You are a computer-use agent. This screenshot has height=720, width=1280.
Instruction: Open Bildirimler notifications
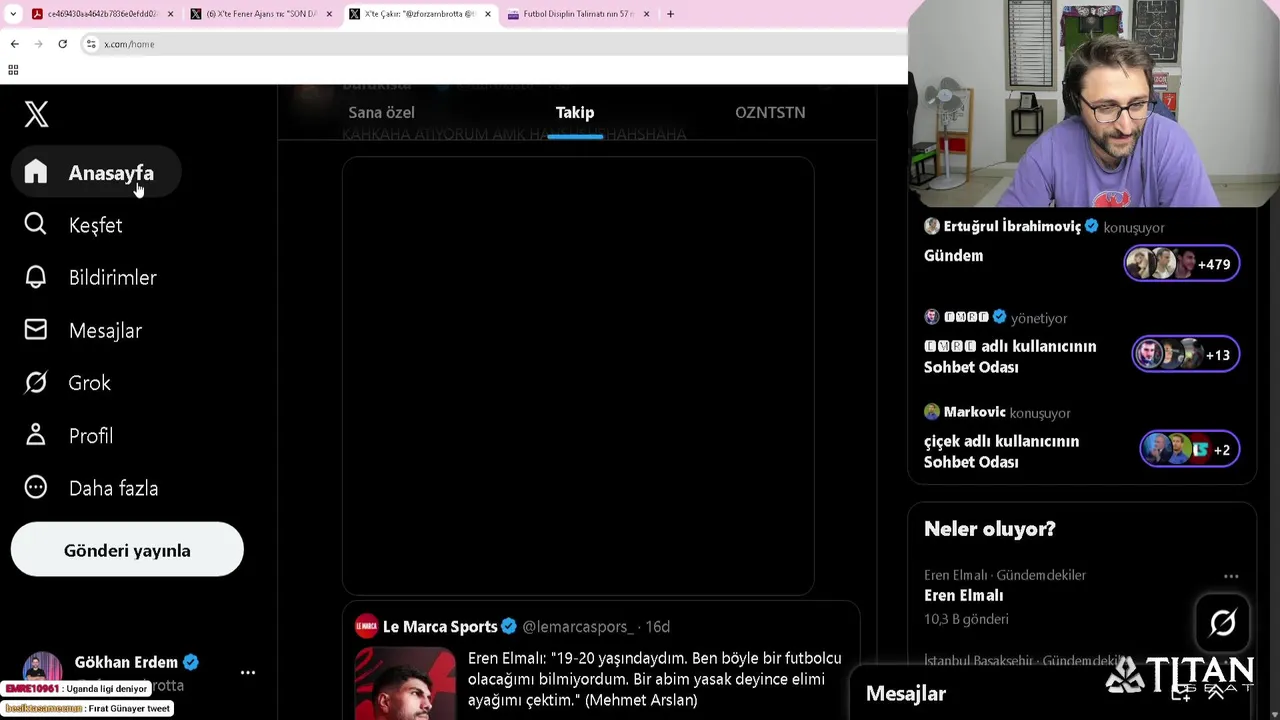[91, 278]
